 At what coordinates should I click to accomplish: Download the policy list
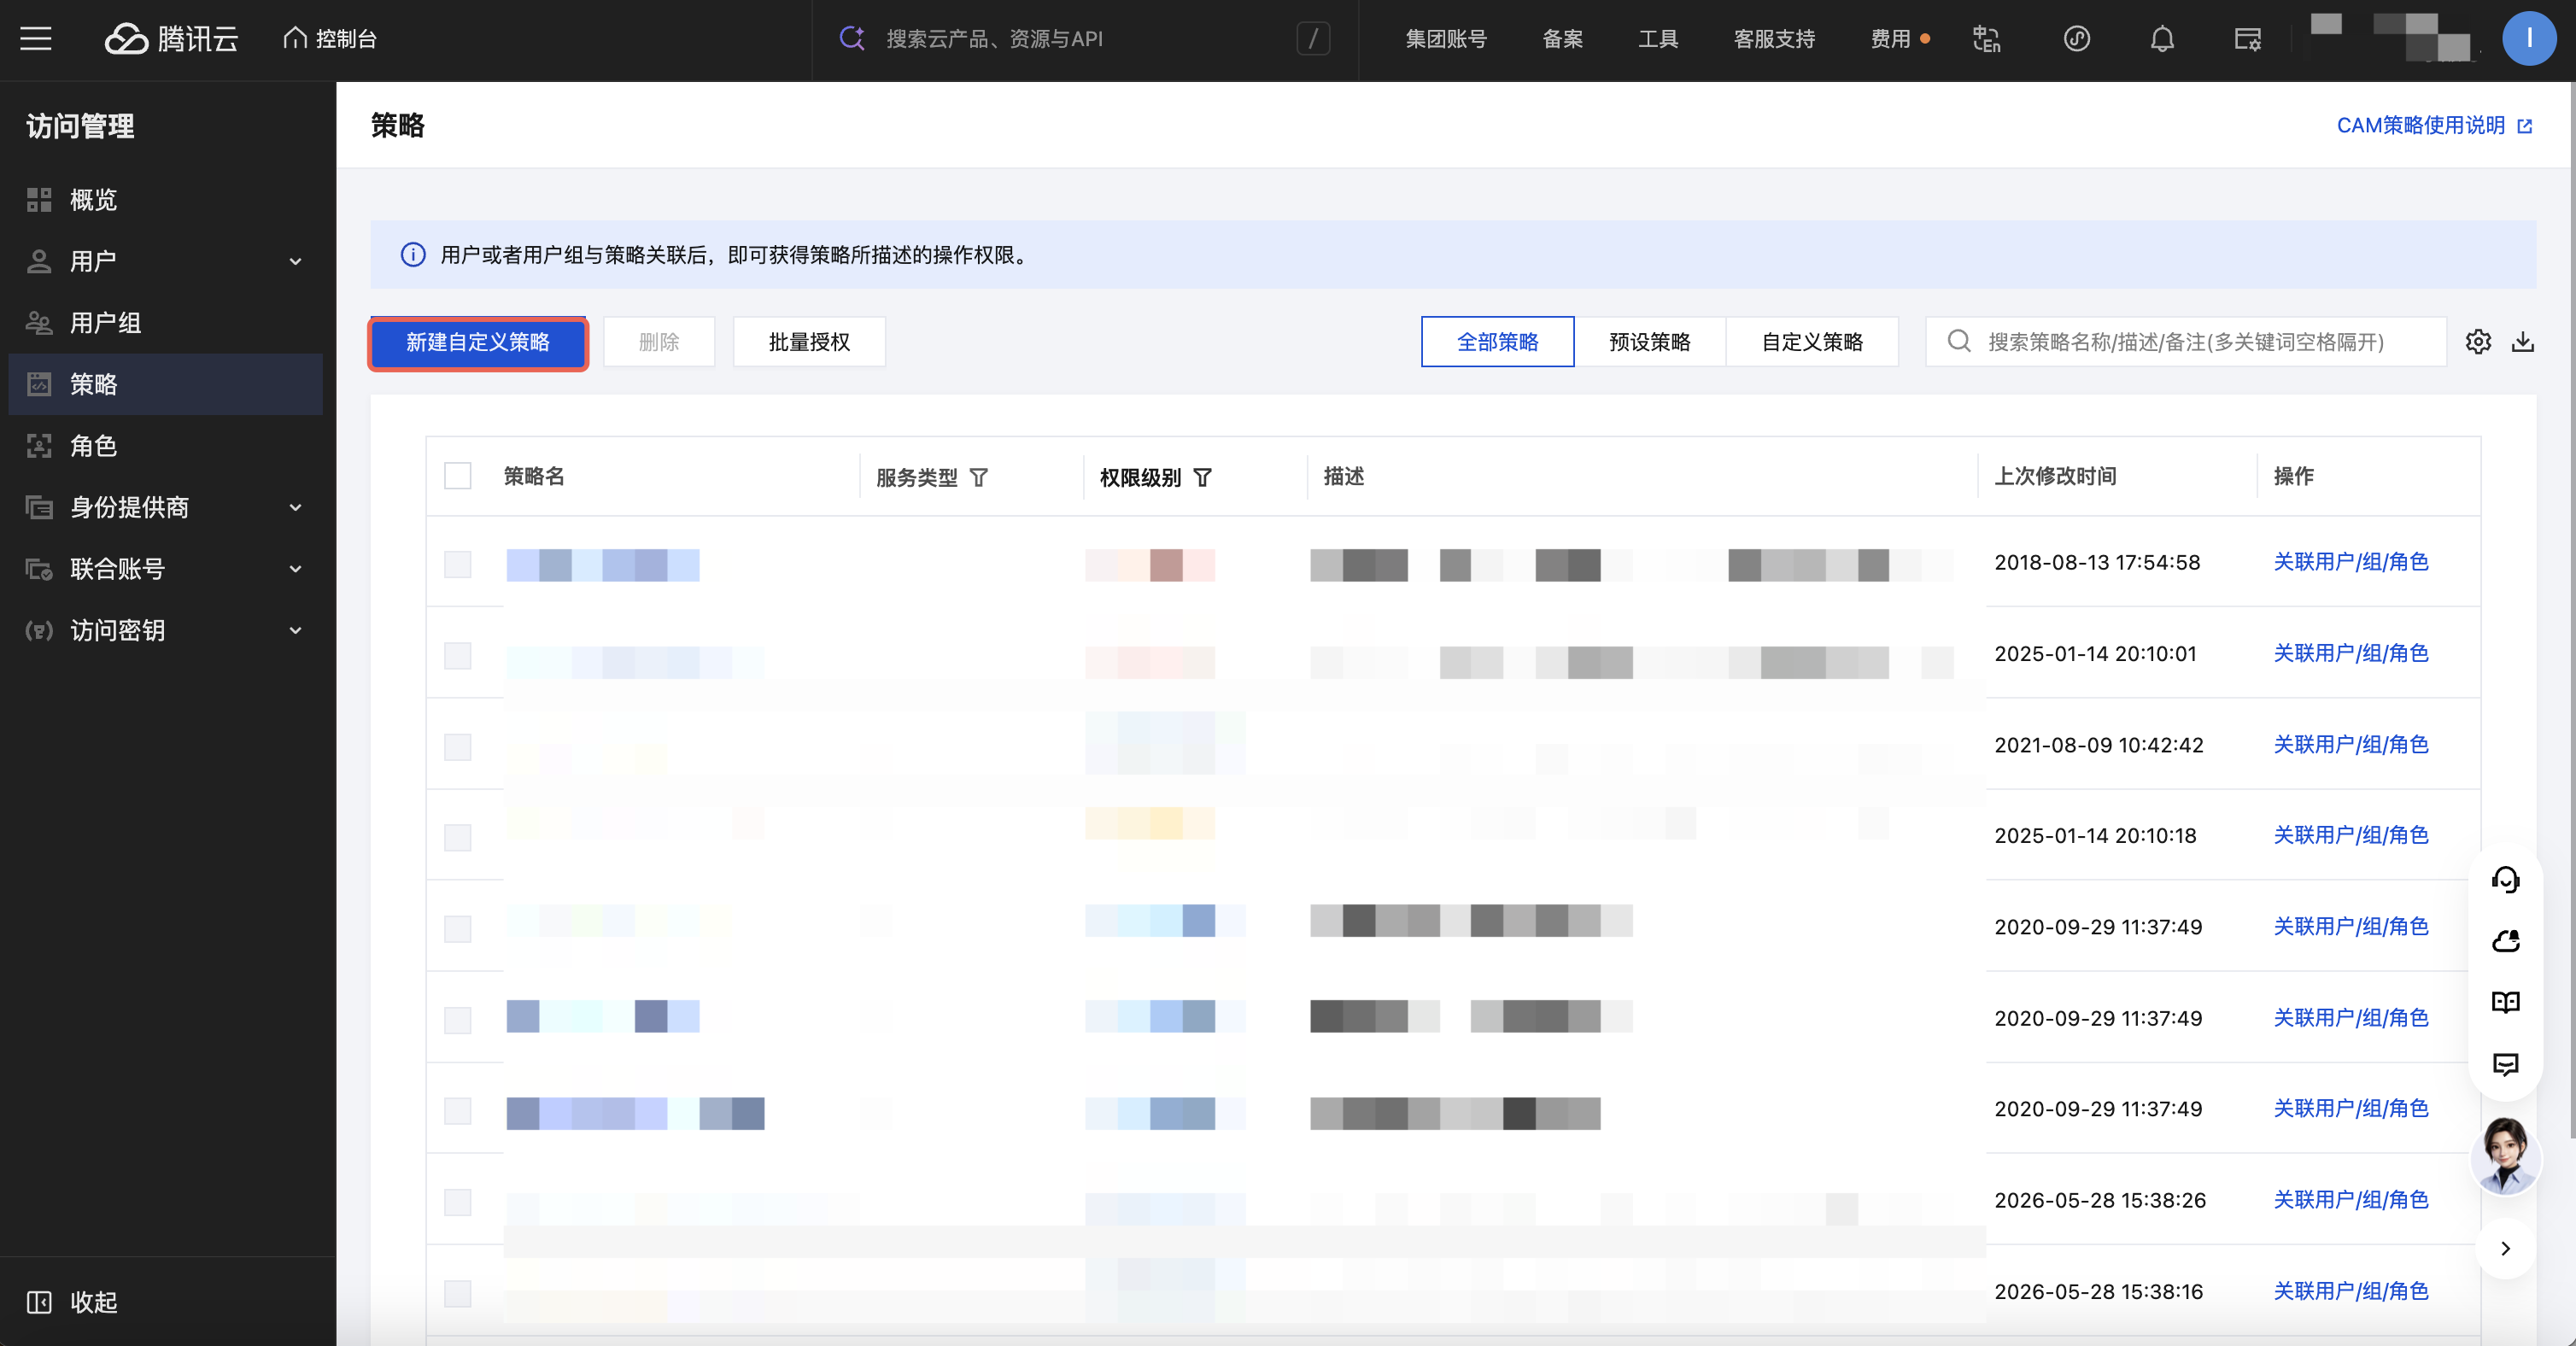pos(2523,342)
